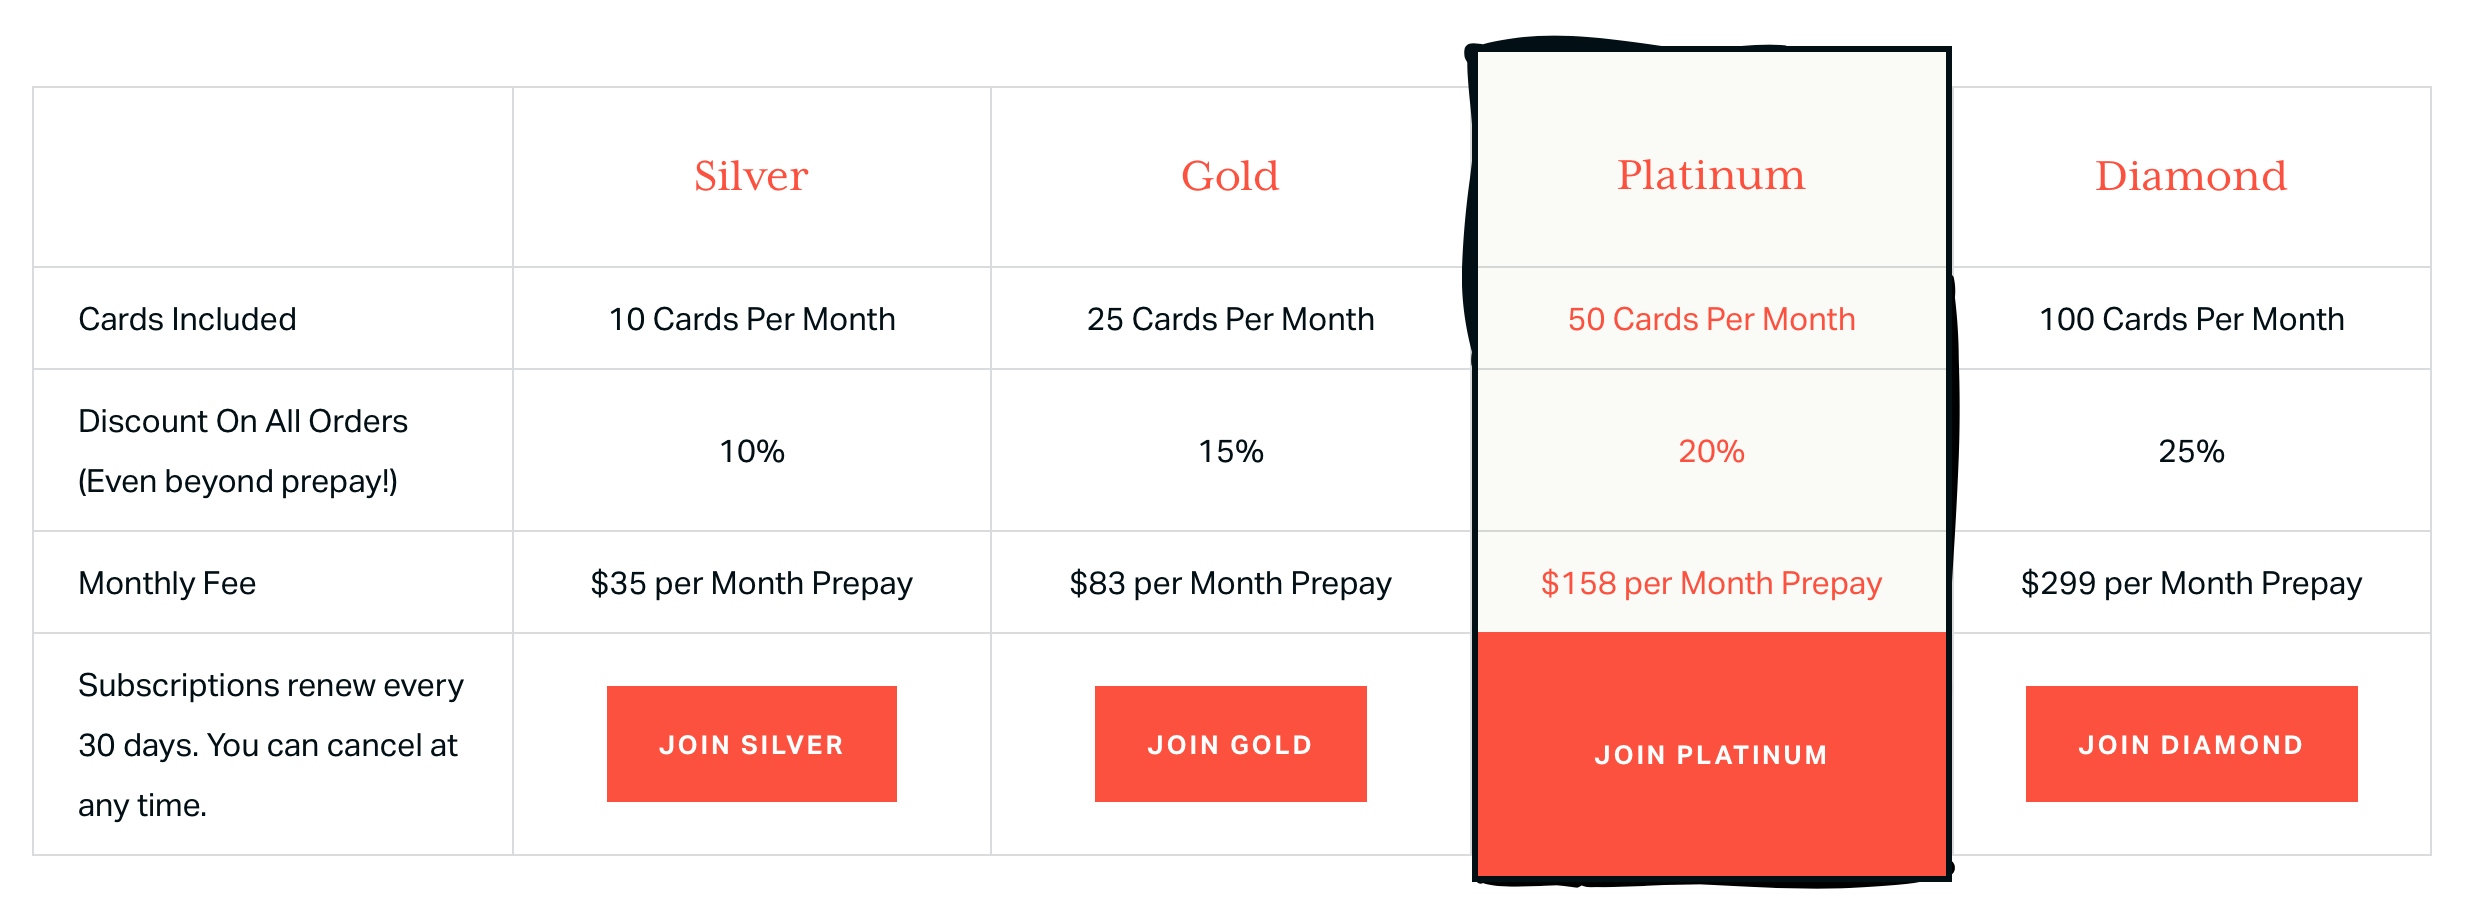Click the Join Diamond button

[2191, 744]
